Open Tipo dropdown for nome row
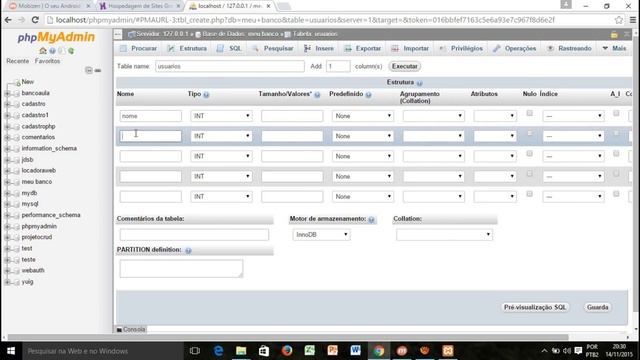The image size is (640, 360). [x=221, y=116]
